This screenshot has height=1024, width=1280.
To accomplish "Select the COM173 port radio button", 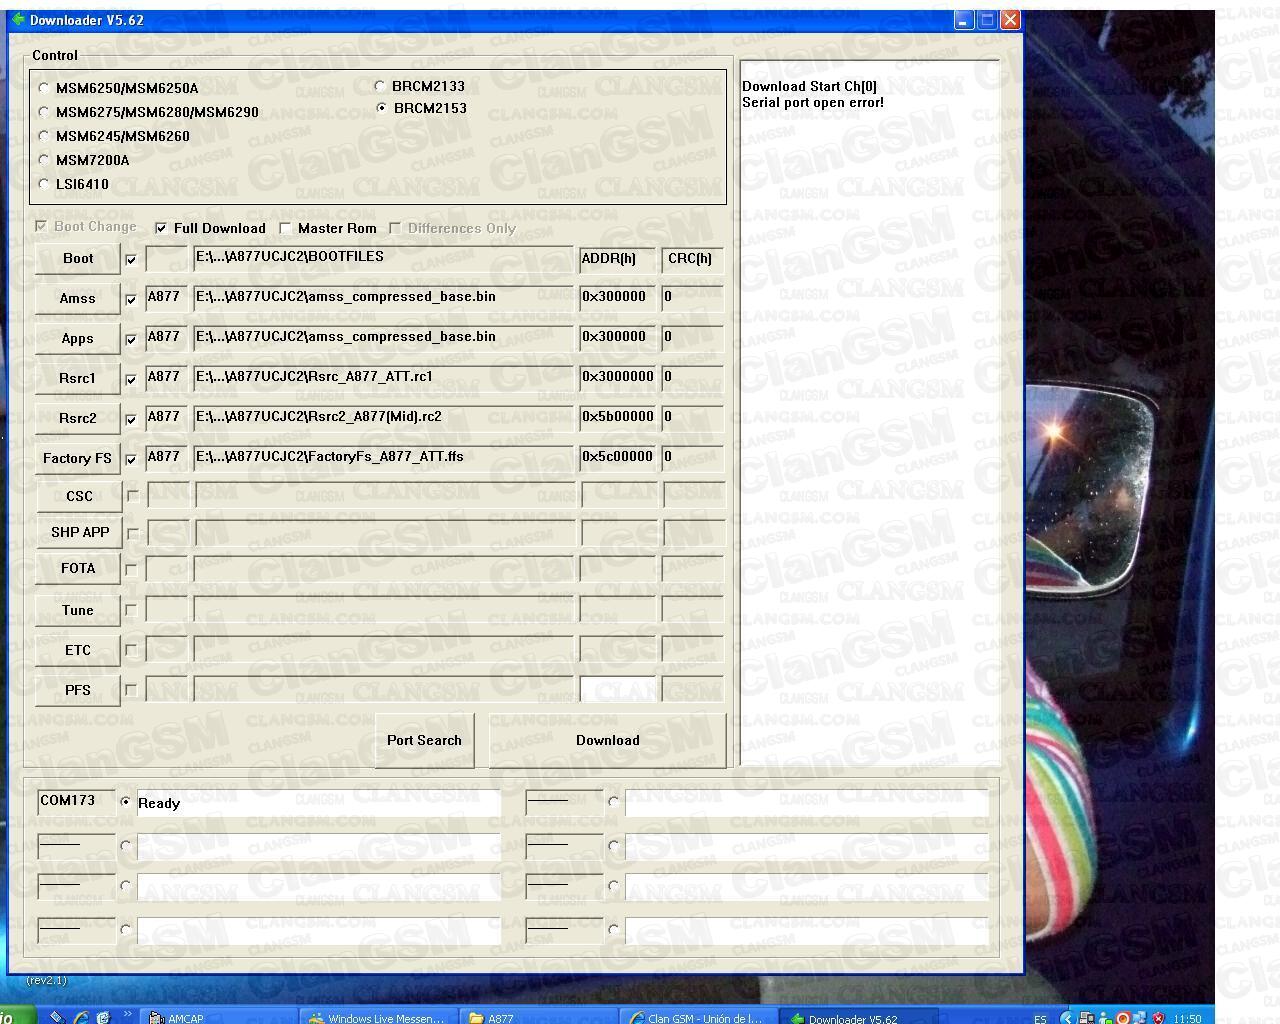I will click(125, 802).
